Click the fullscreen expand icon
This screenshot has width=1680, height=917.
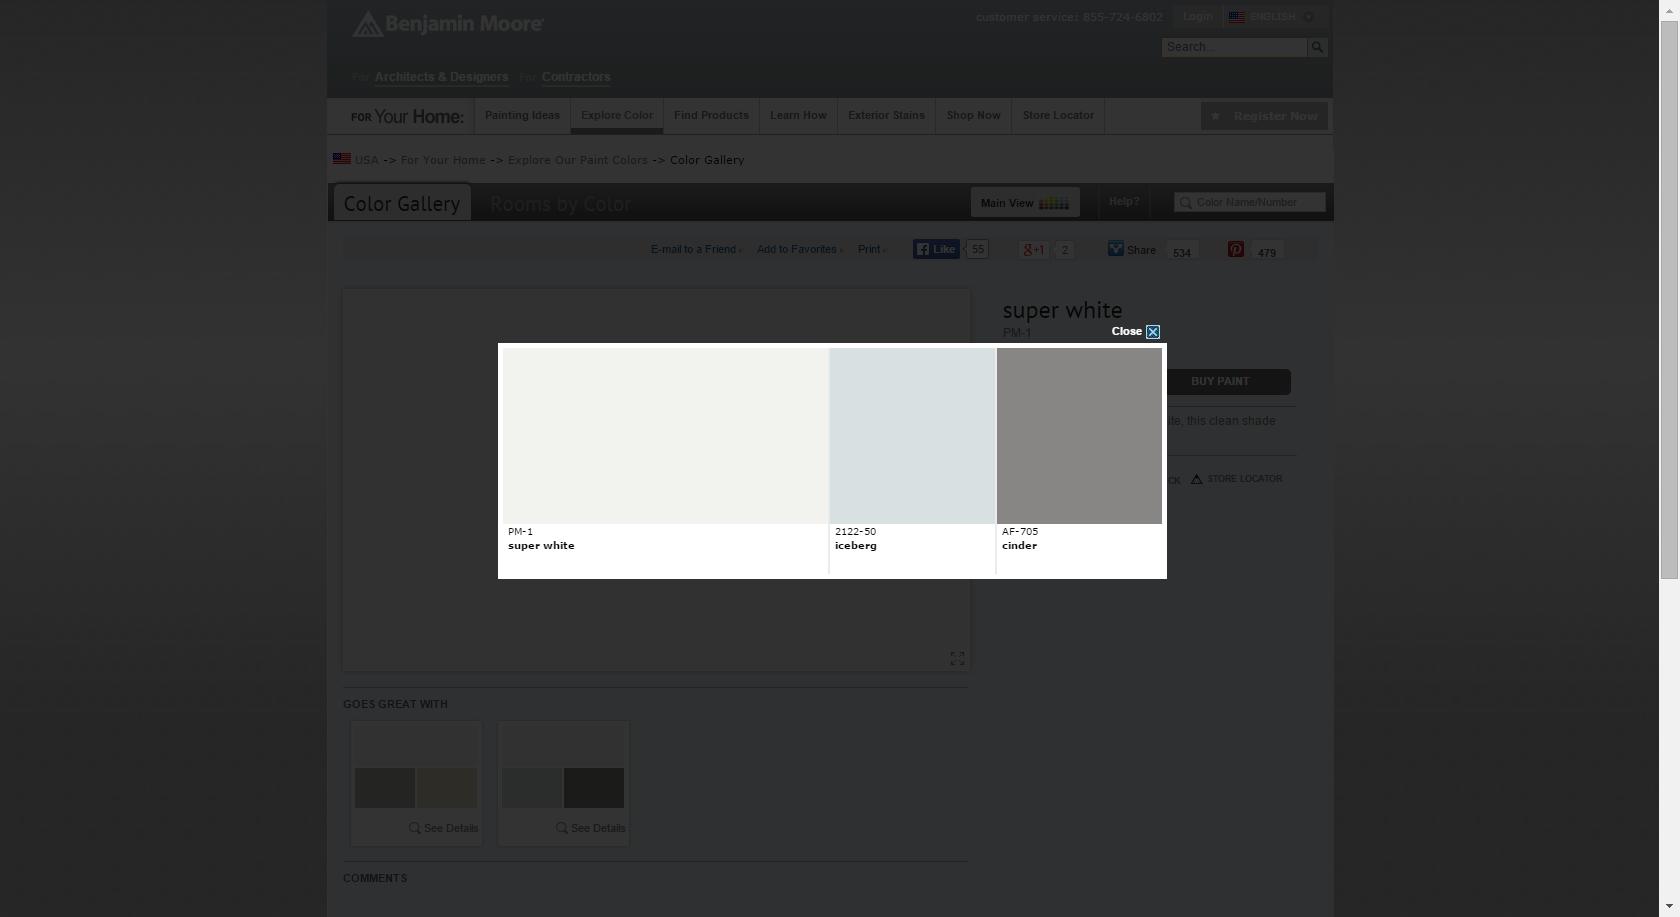(957, 658)
